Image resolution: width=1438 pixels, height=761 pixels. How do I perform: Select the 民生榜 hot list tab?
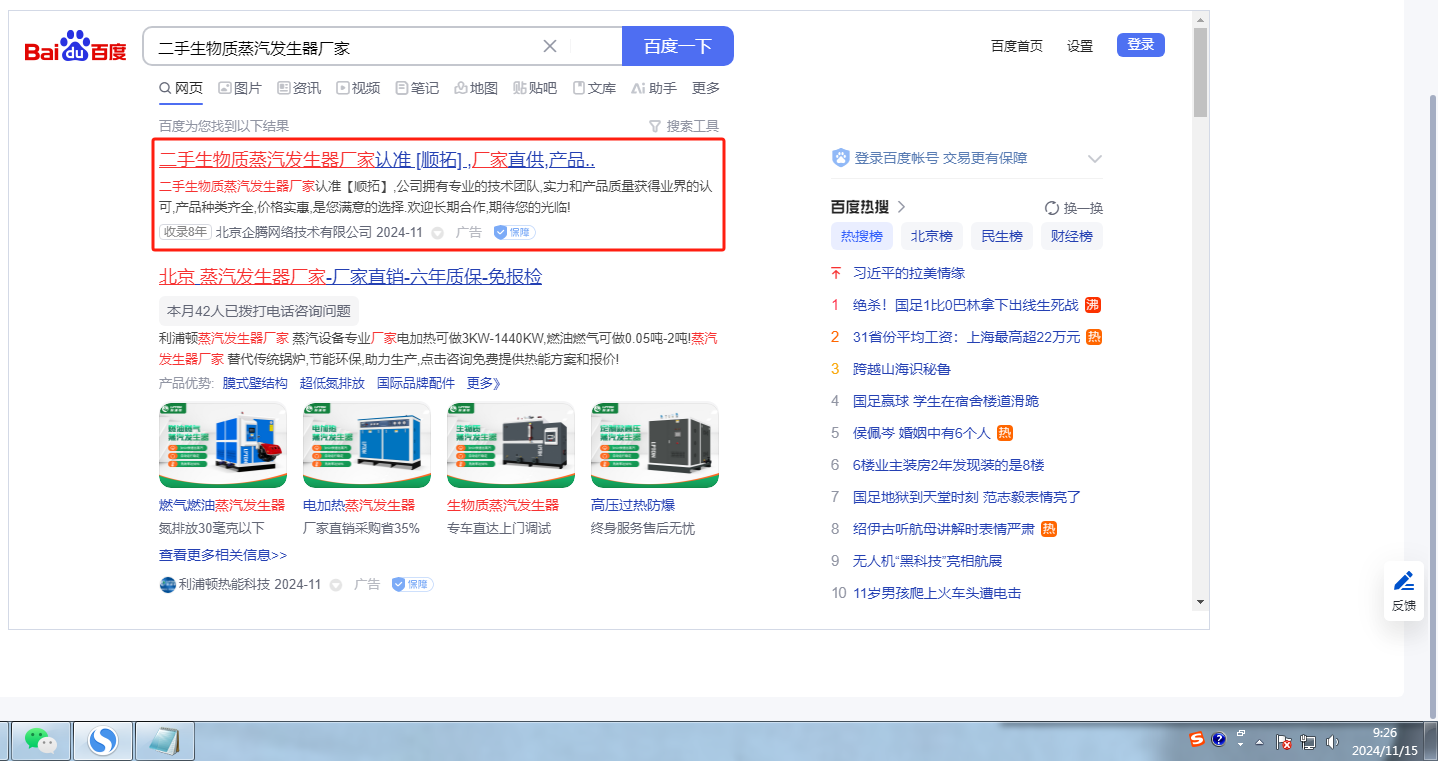[1002, 237]
